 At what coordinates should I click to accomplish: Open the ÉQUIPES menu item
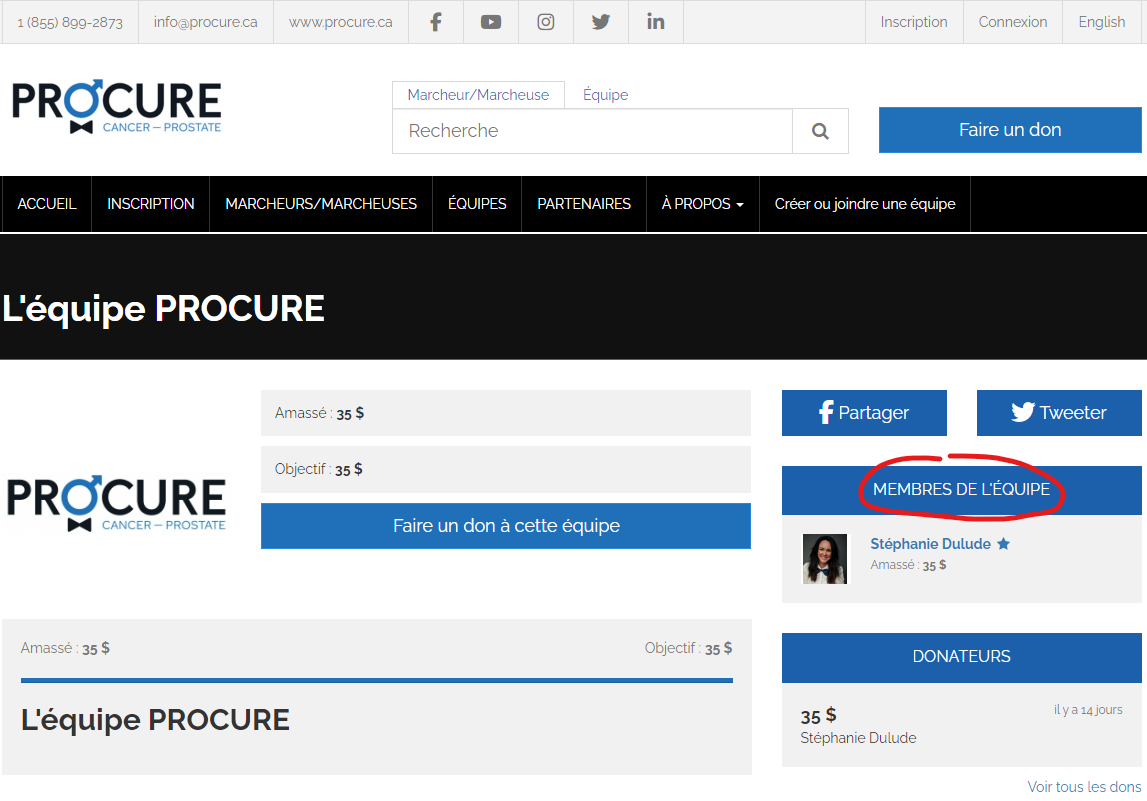click(477, 204)
